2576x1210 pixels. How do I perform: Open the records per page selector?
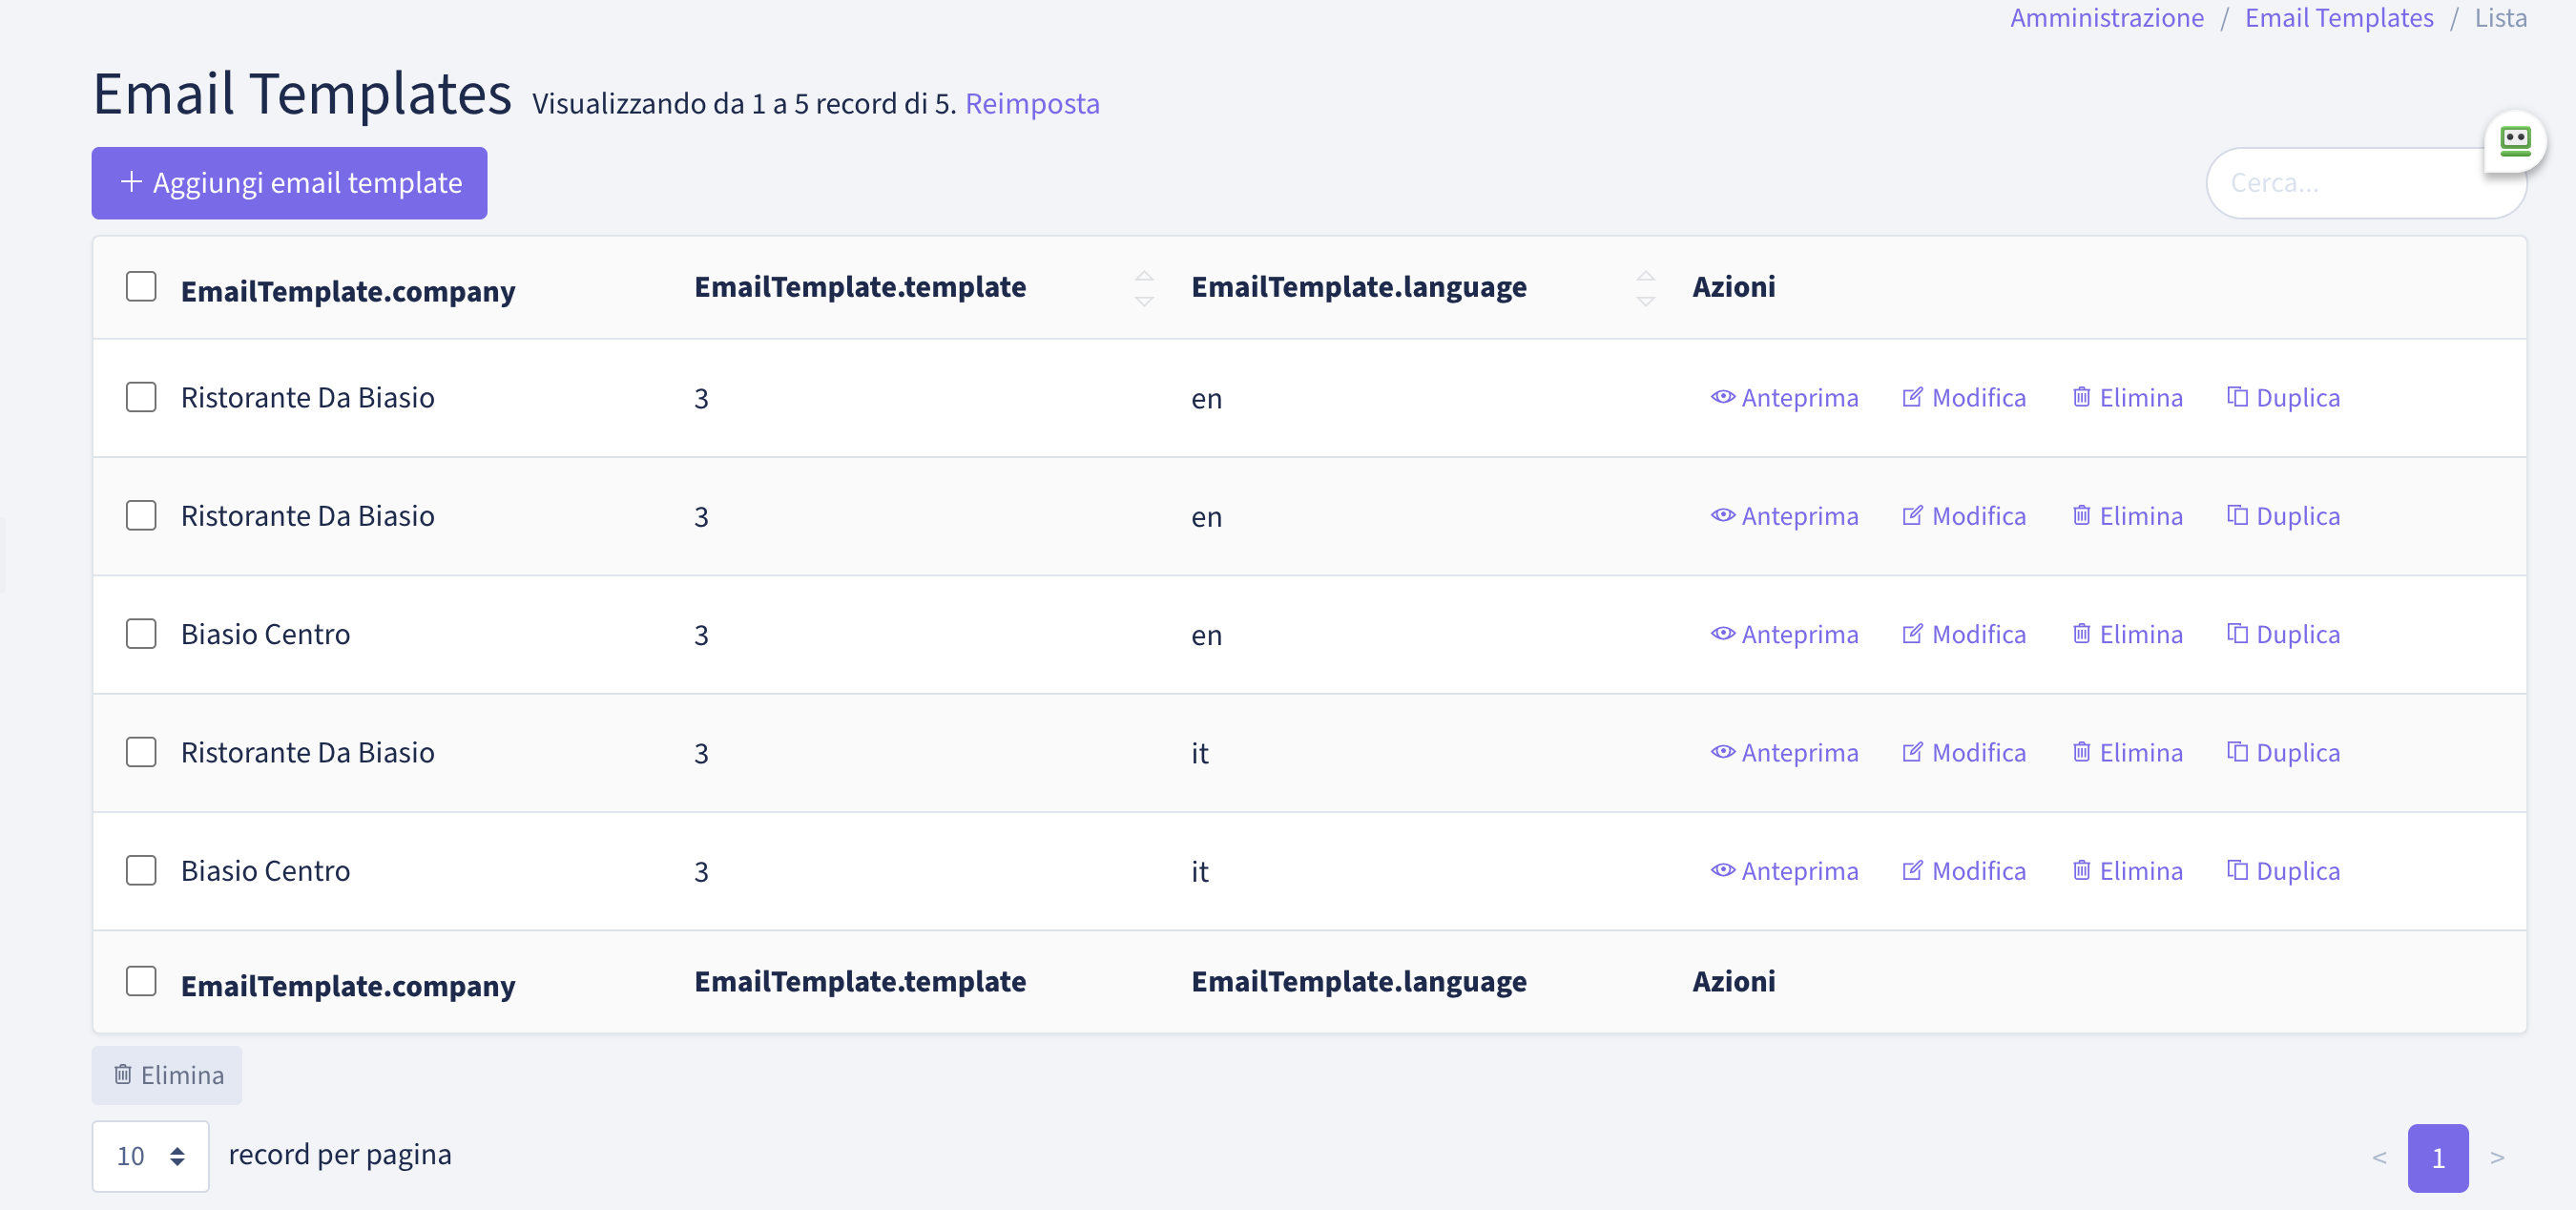(150, 1156)
